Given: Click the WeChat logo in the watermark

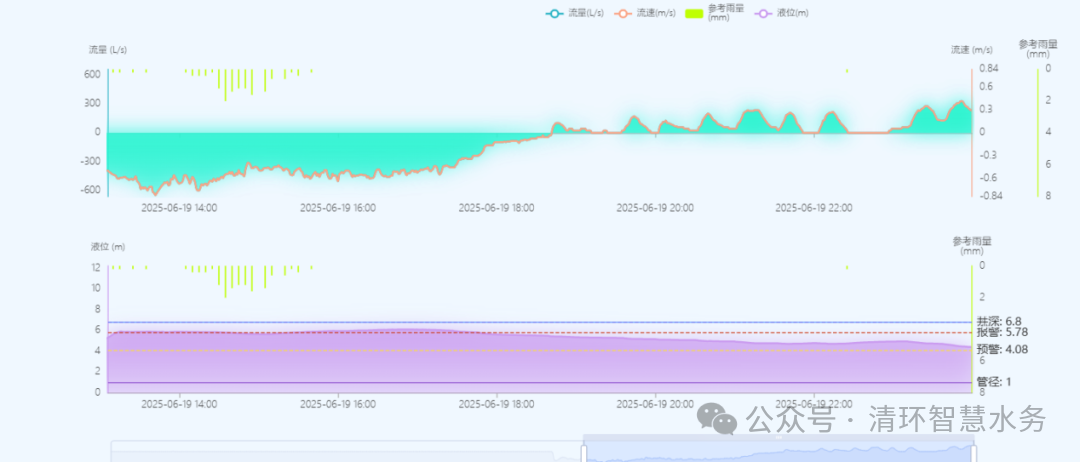Looking at the screenshot, I should (x=719, y=418).
